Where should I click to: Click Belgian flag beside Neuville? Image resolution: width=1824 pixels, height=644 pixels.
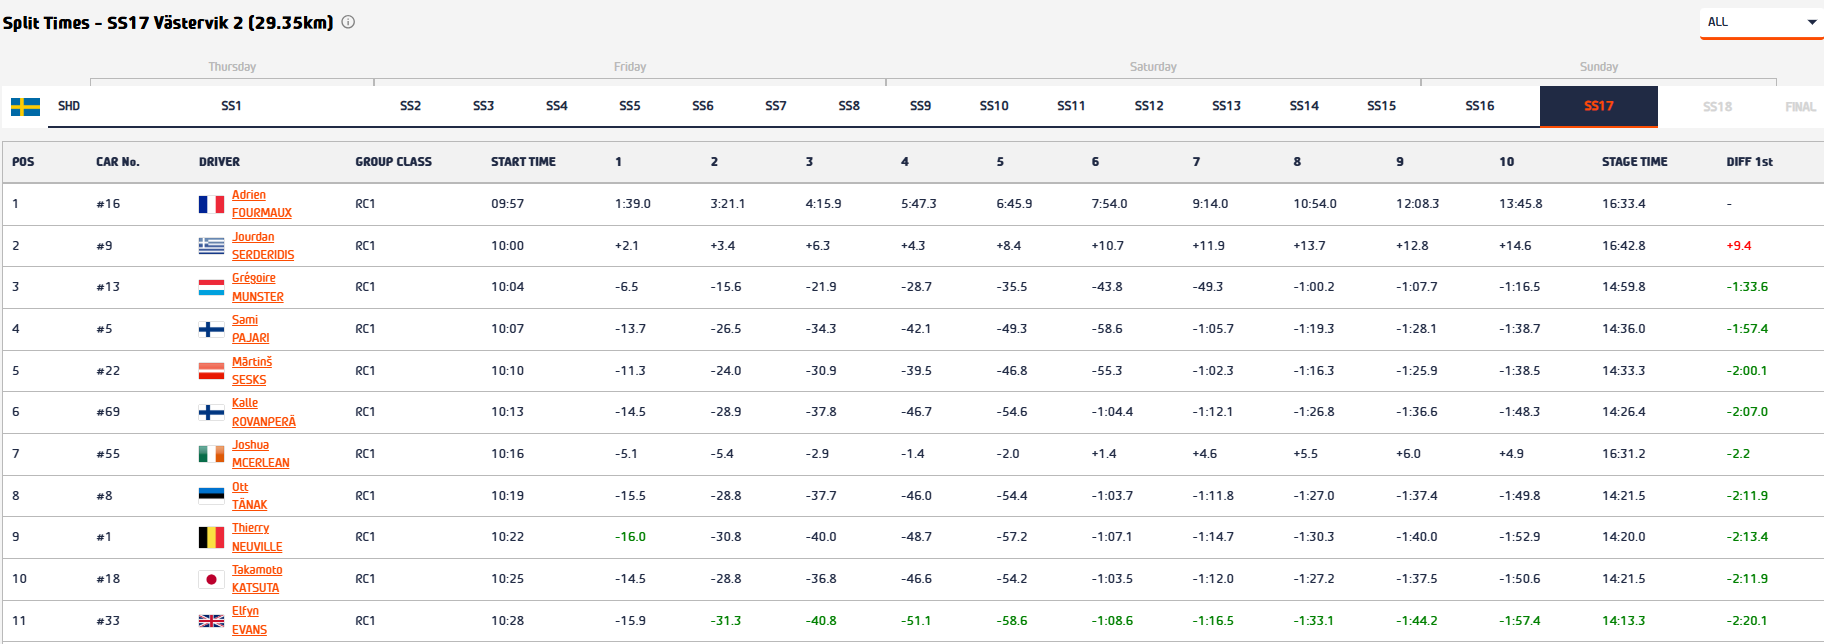pyautogui.click(x=211, y=537)
